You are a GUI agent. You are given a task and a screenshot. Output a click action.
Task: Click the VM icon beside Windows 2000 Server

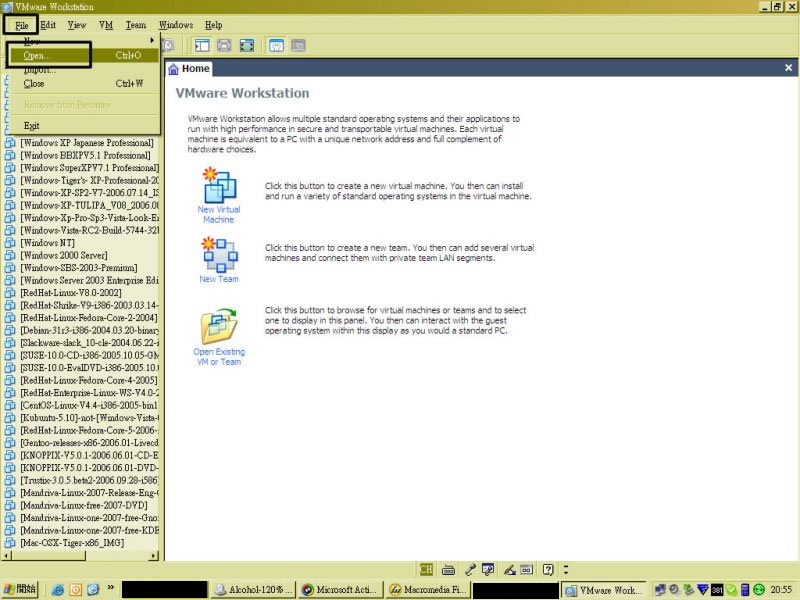click(10, 255)
